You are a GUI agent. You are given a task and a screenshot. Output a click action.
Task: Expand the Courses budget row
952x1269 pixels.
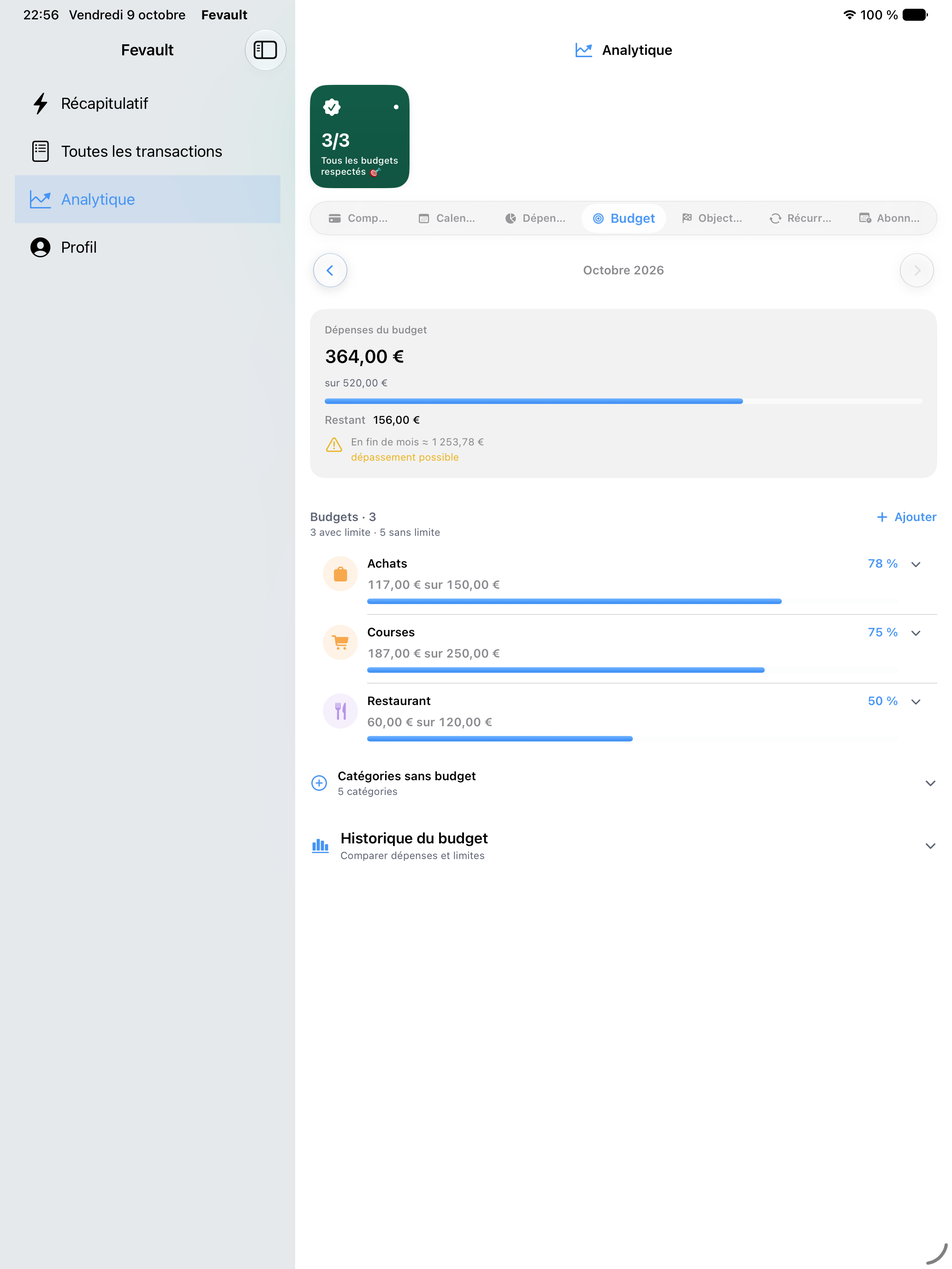(x=916, y=633)
